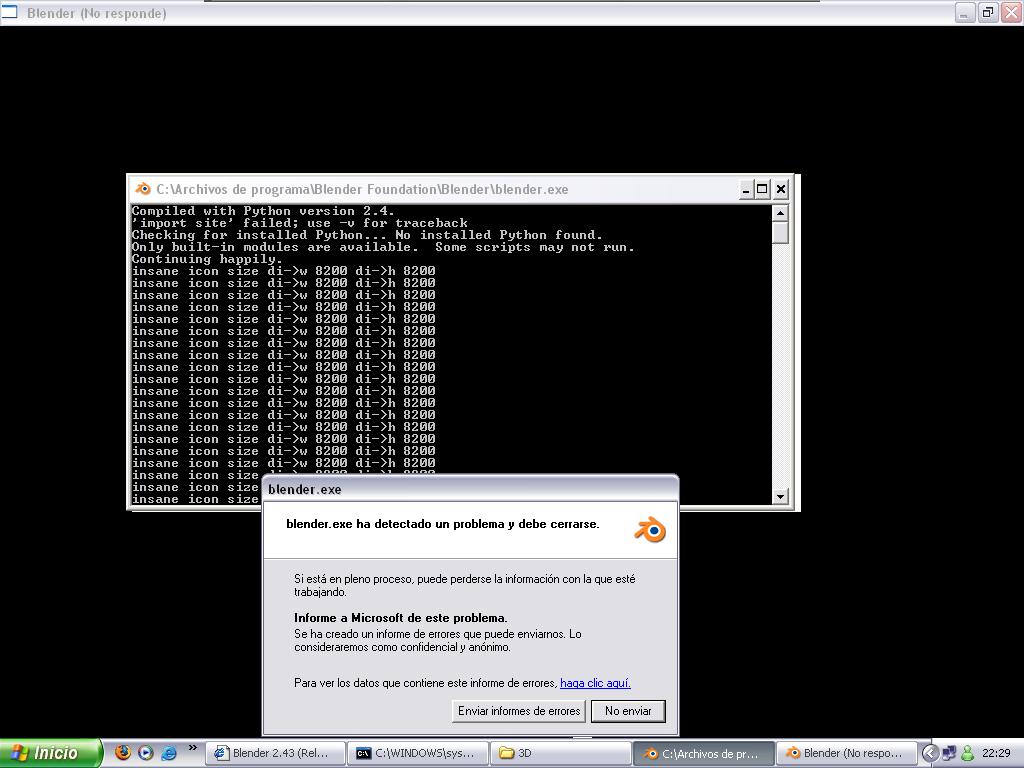Close the Blender (No responde) window

(1012, 12)
